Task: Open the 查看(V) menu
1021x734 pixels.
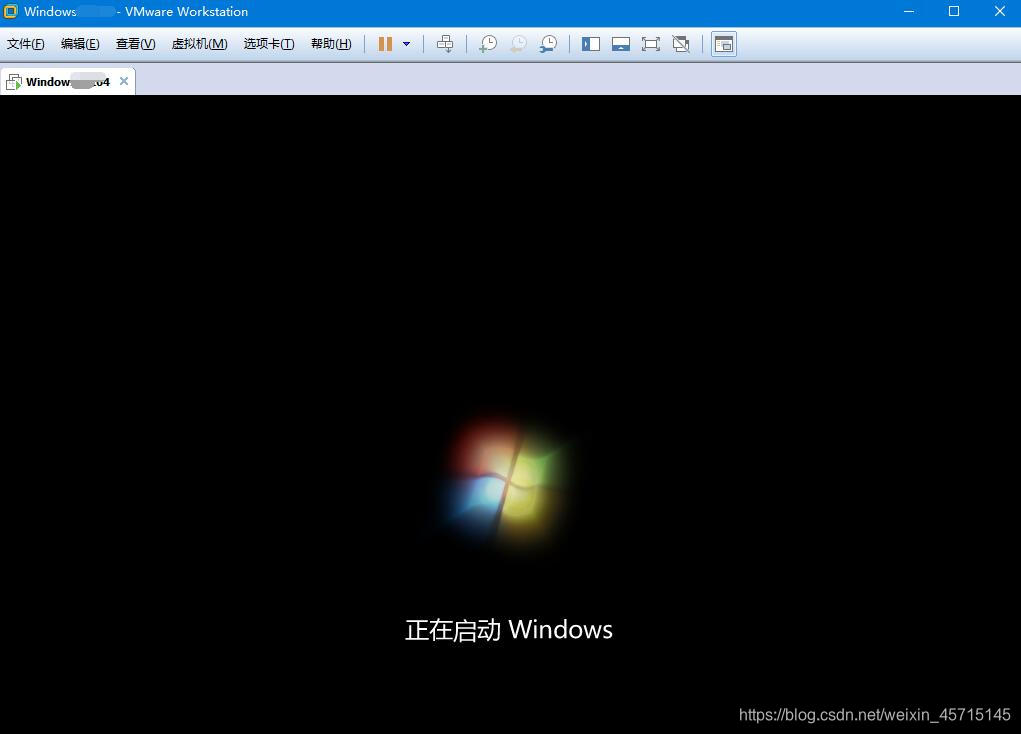Action: [135, 44]
